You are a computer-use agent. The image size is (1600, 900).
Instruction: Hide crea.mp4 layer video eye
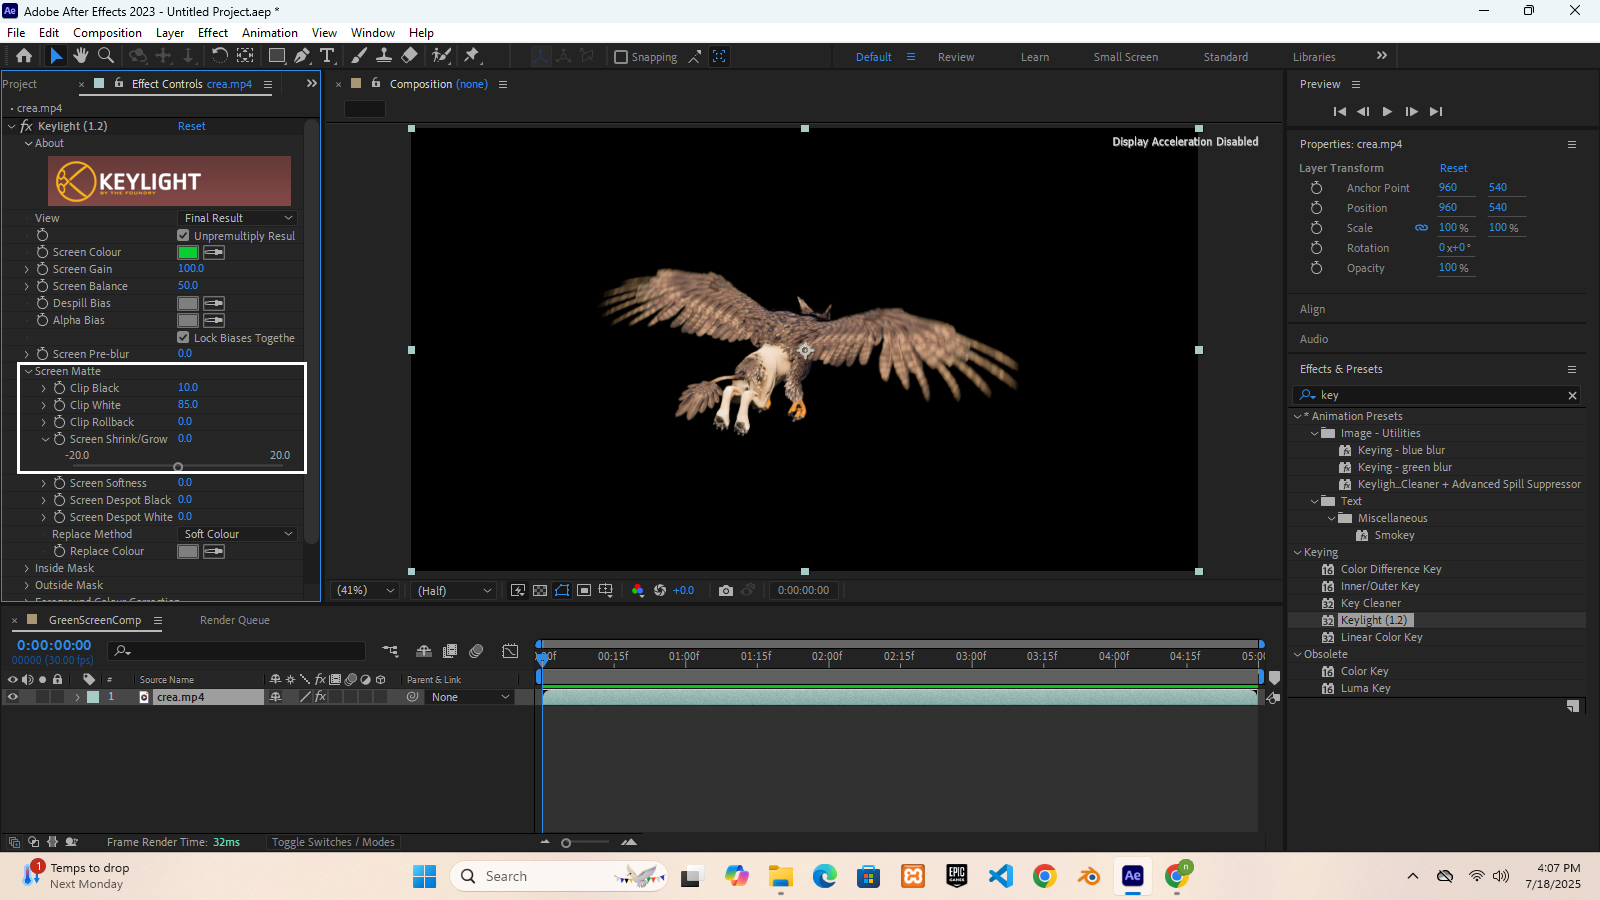click(x=13, y=697)
